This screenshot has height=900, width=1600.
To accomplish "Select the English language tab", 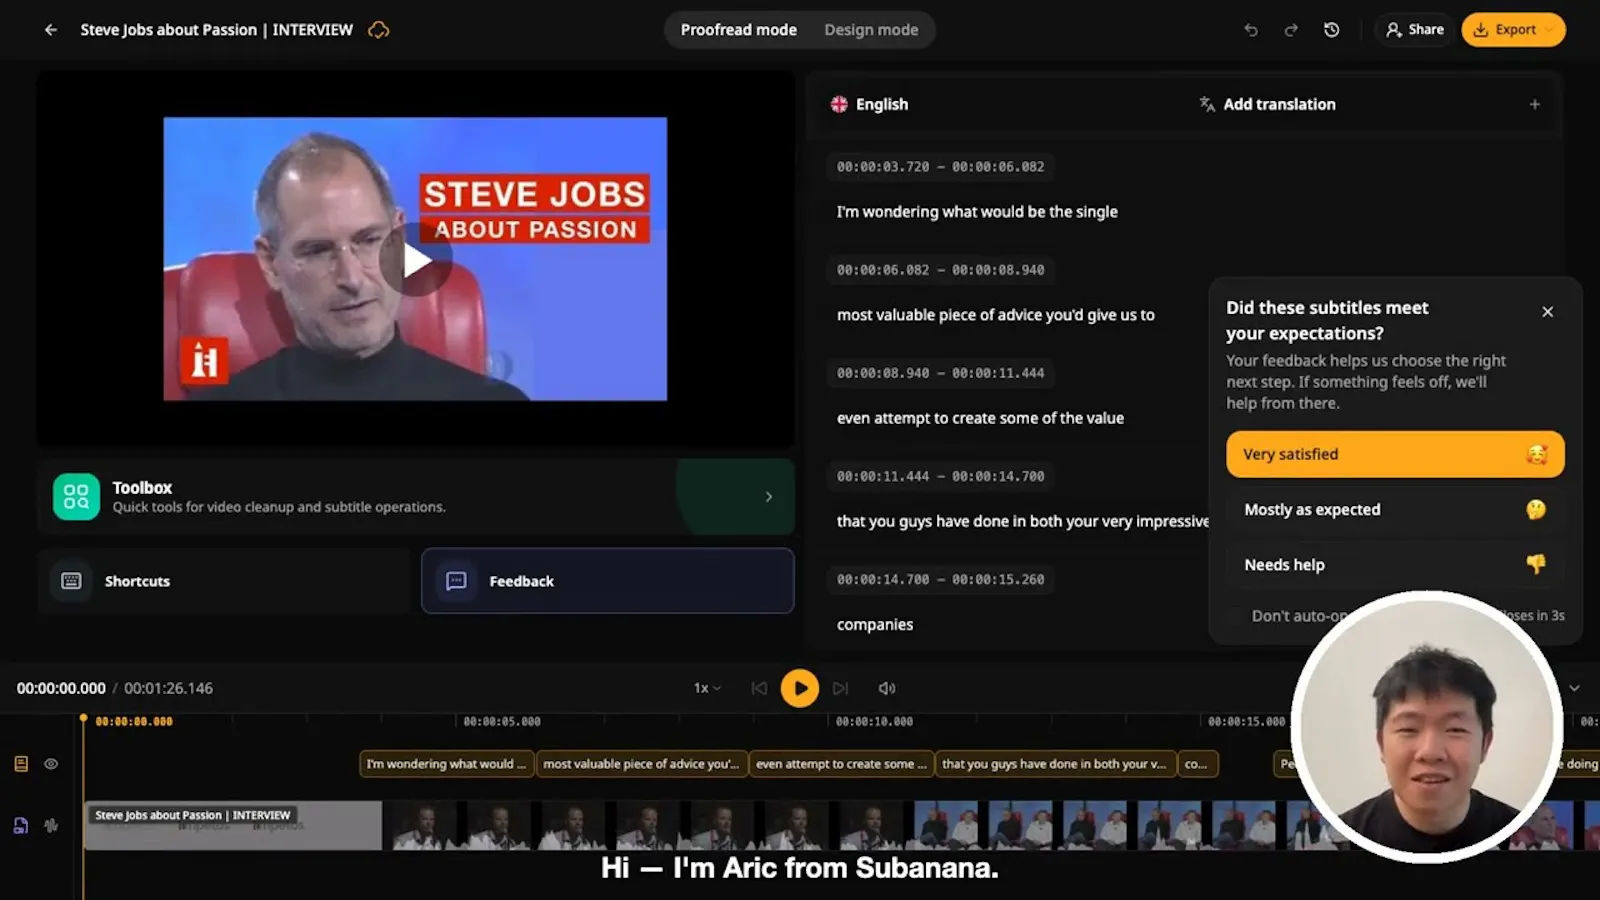I will pyautogui.click(x=869, y=104).
